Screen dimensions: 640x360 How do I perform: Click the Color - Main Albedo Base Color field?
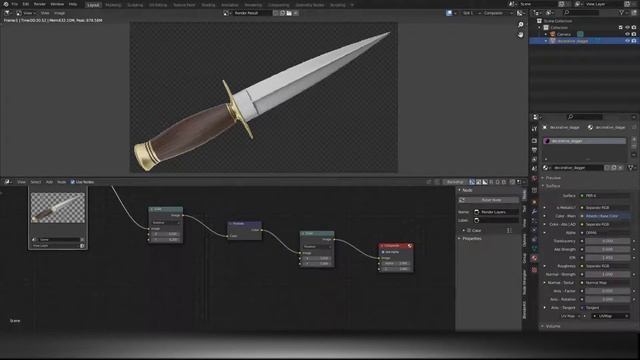coord(608,216)
